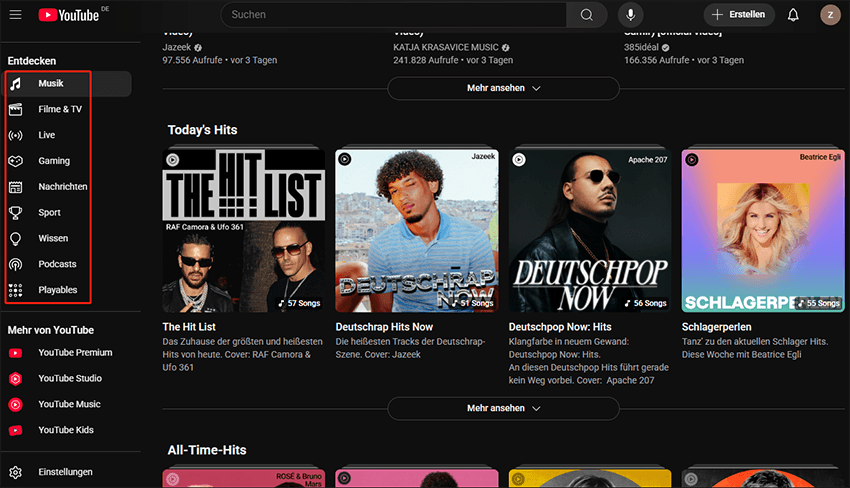Click the Wissen lightbulb icon

pyautogui.click(x=16, y=239)
